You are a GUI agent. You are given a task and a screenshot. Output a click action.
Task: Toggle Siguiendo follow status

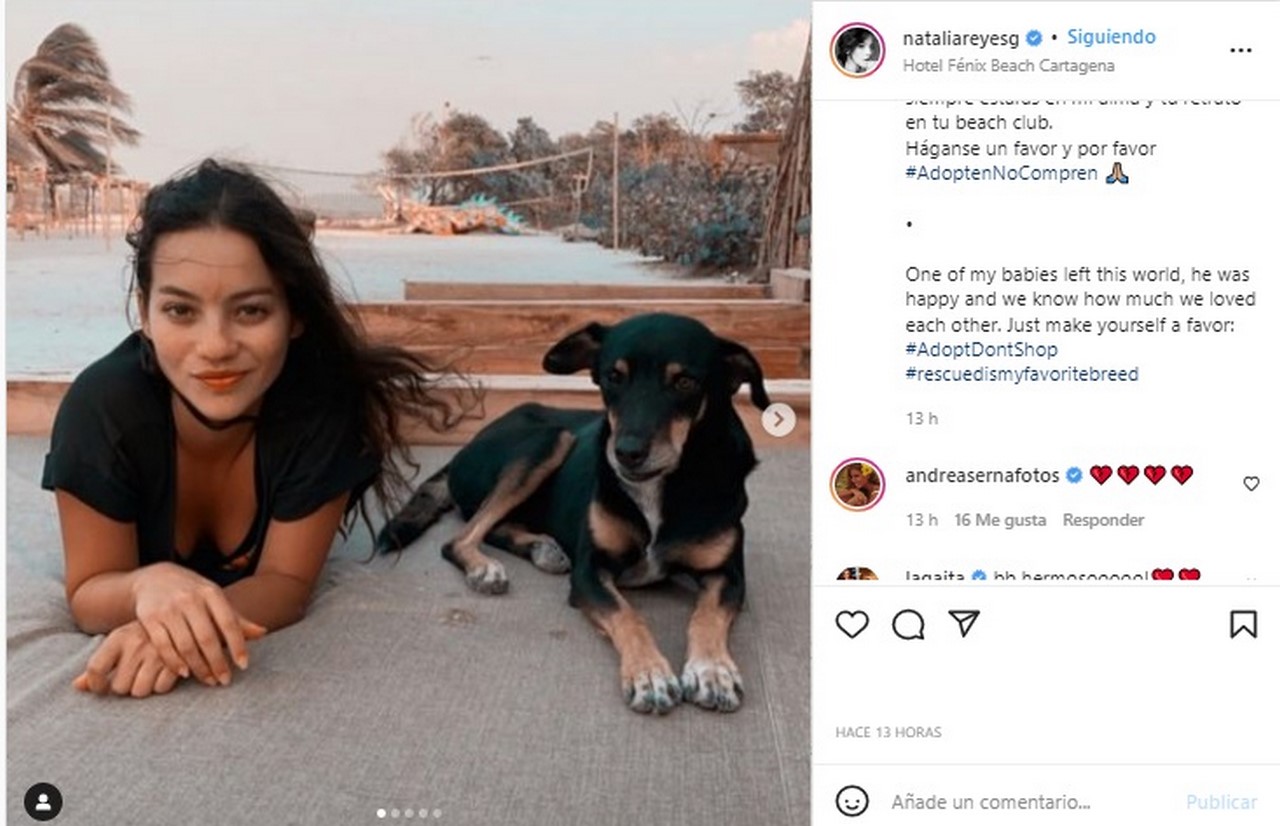pos(1111,37)
